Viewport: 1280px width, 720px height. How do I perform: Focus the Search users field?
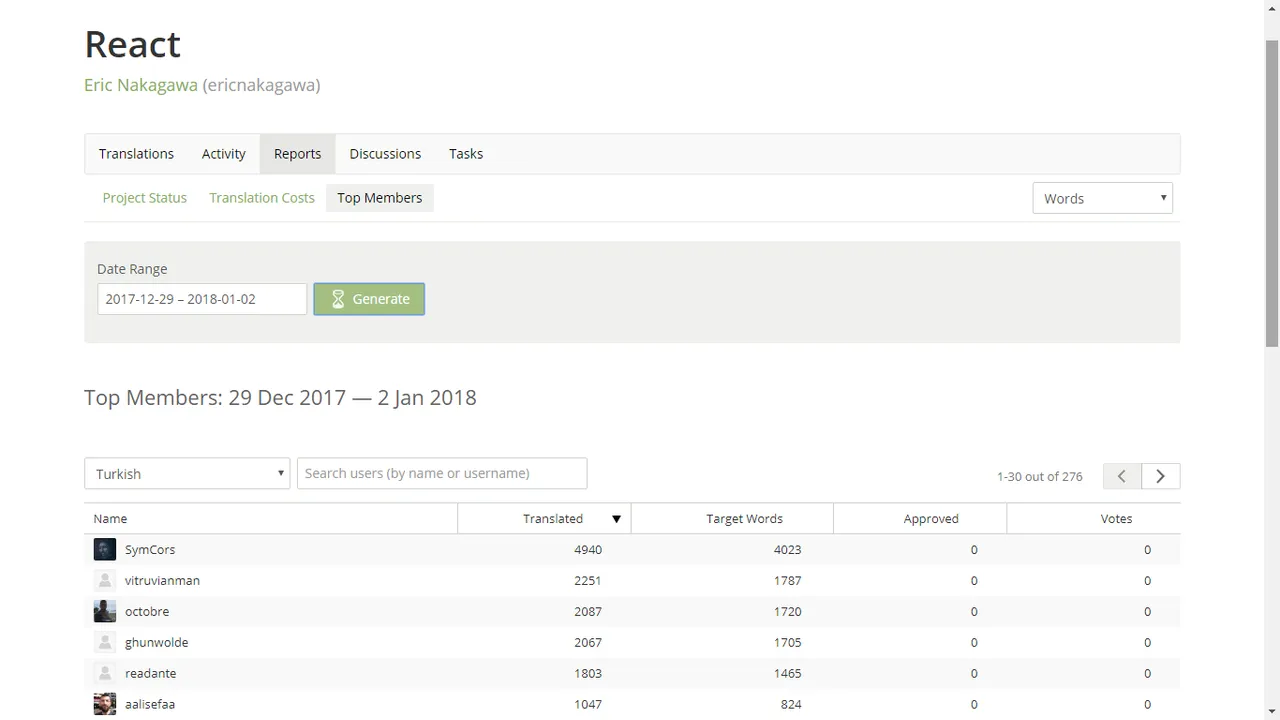click(x=442, y=473)
